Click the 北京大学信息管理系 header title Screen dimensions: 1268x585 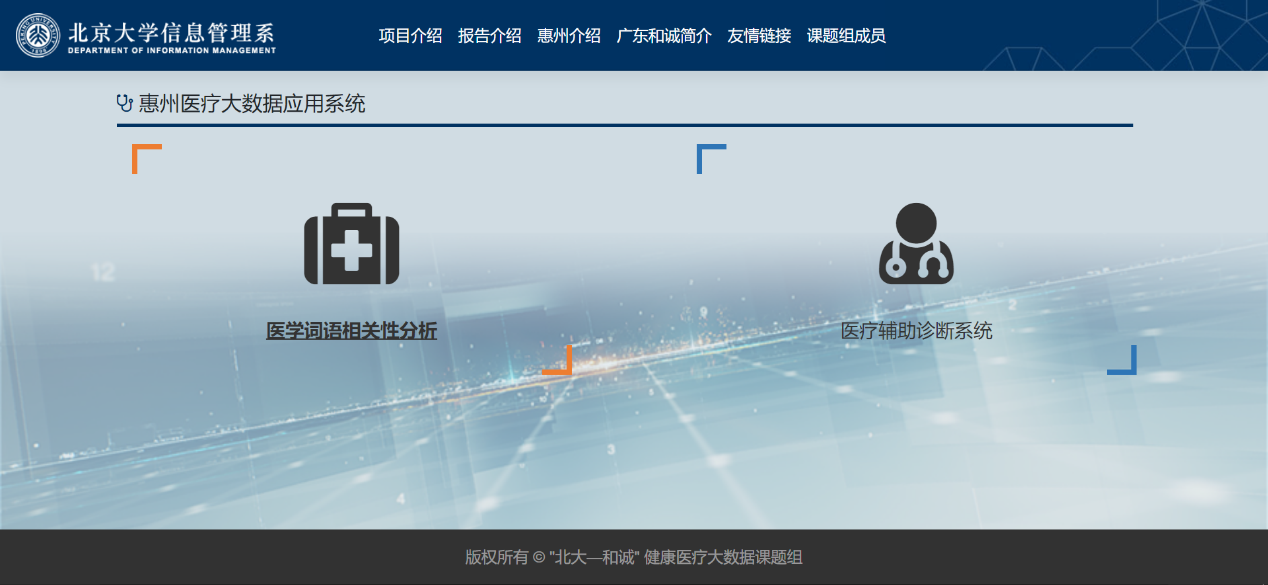(171, 31)
